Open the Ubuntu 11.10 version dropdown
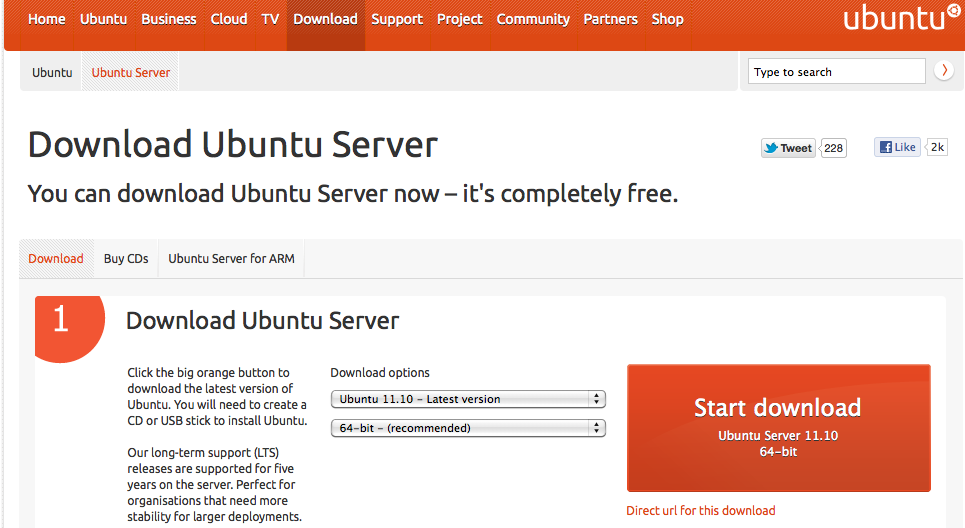Viewport: 965px width, 528px height. (468, 399)
